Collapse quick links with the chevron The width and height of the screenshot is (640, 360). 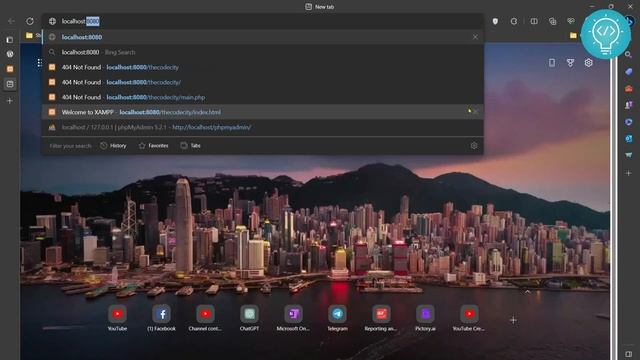[x=527, y=291]
